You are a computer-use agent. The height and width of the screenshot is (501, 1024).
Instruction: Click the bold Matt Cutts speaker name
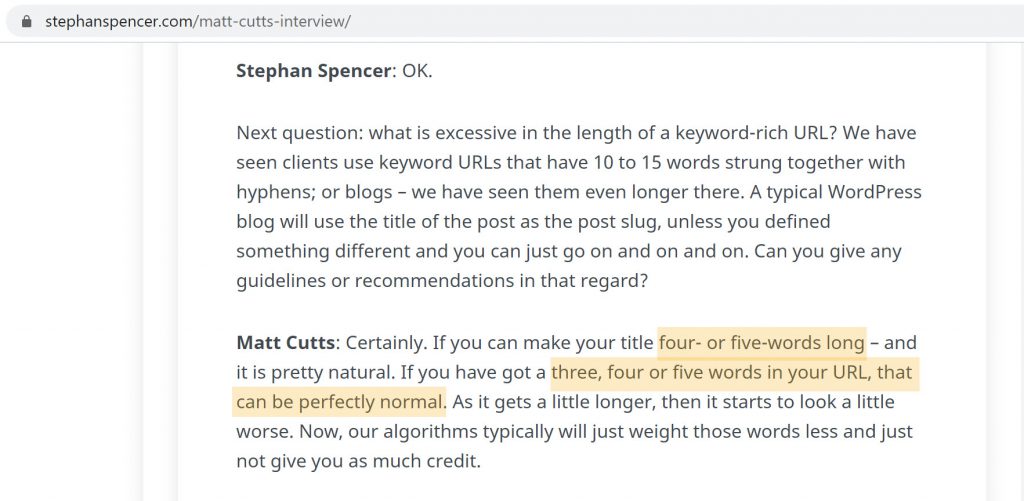[x=285, y=342]
